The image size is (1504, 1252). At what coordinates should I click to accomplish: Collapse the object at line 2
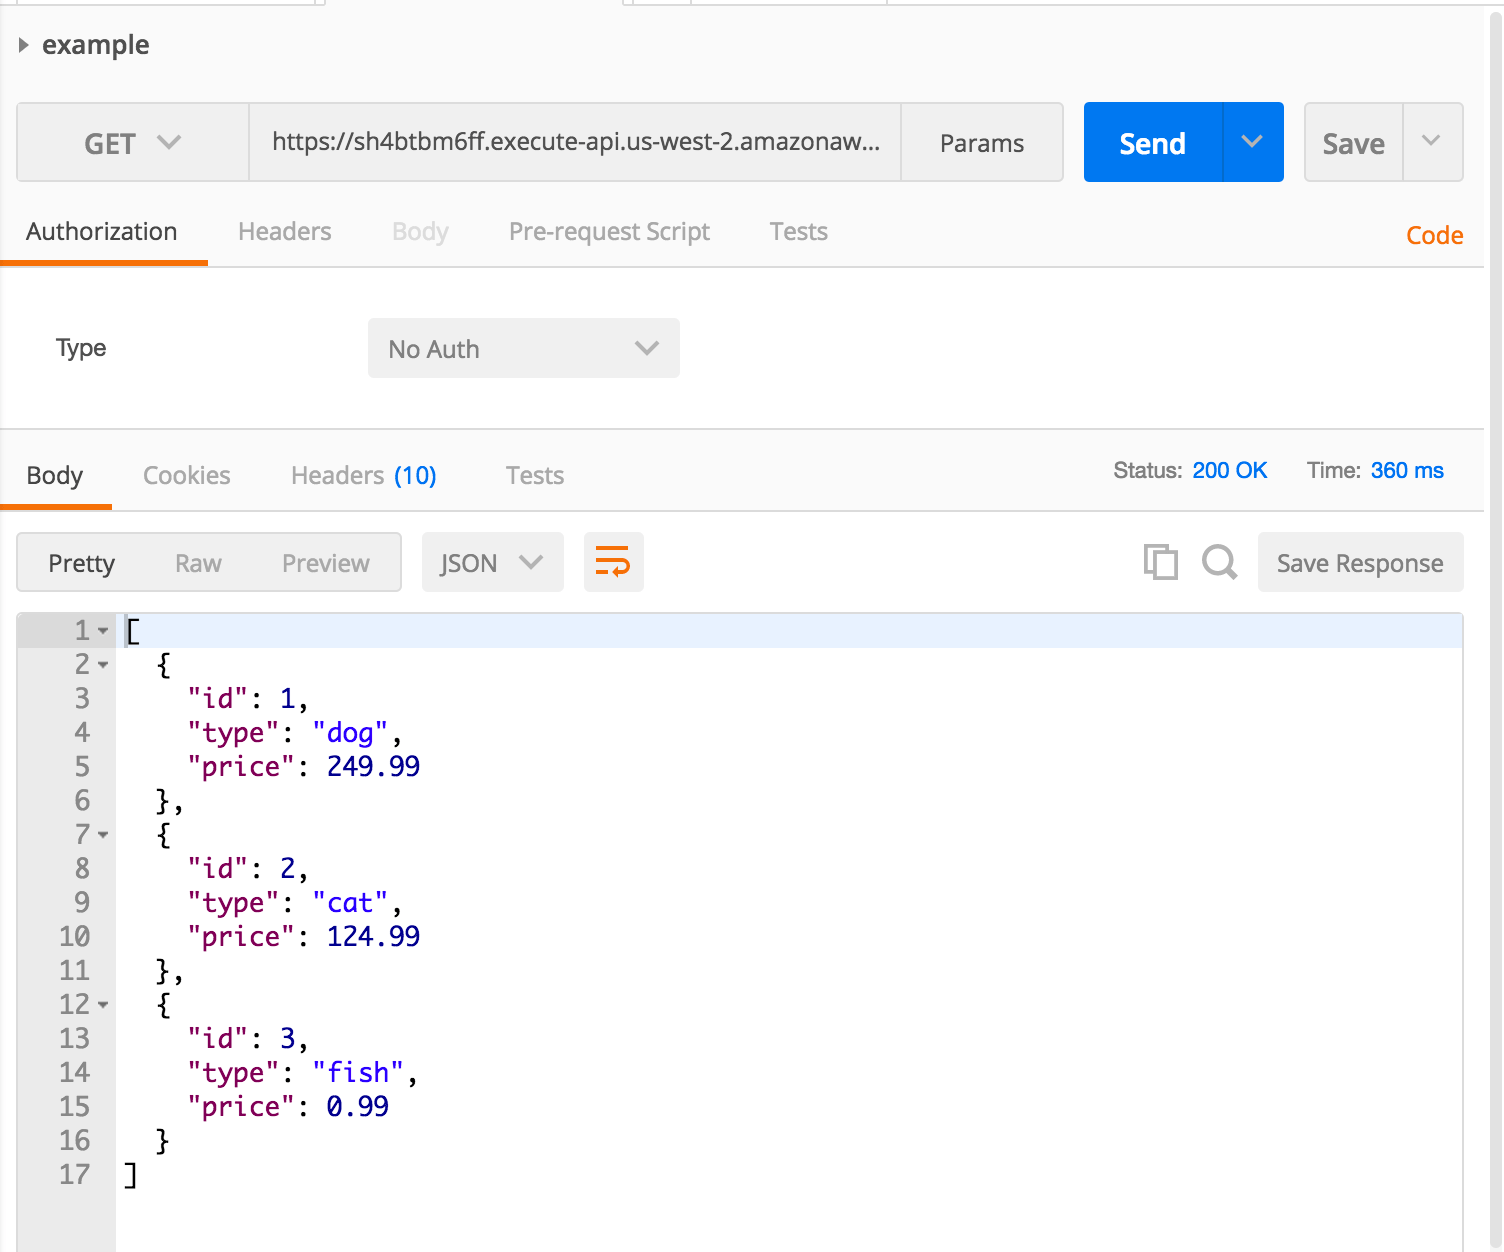(103, 665)
